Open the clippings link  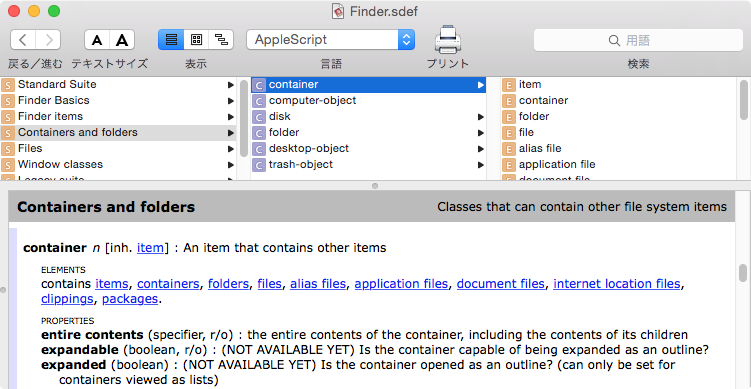click(x=67, y=299)
